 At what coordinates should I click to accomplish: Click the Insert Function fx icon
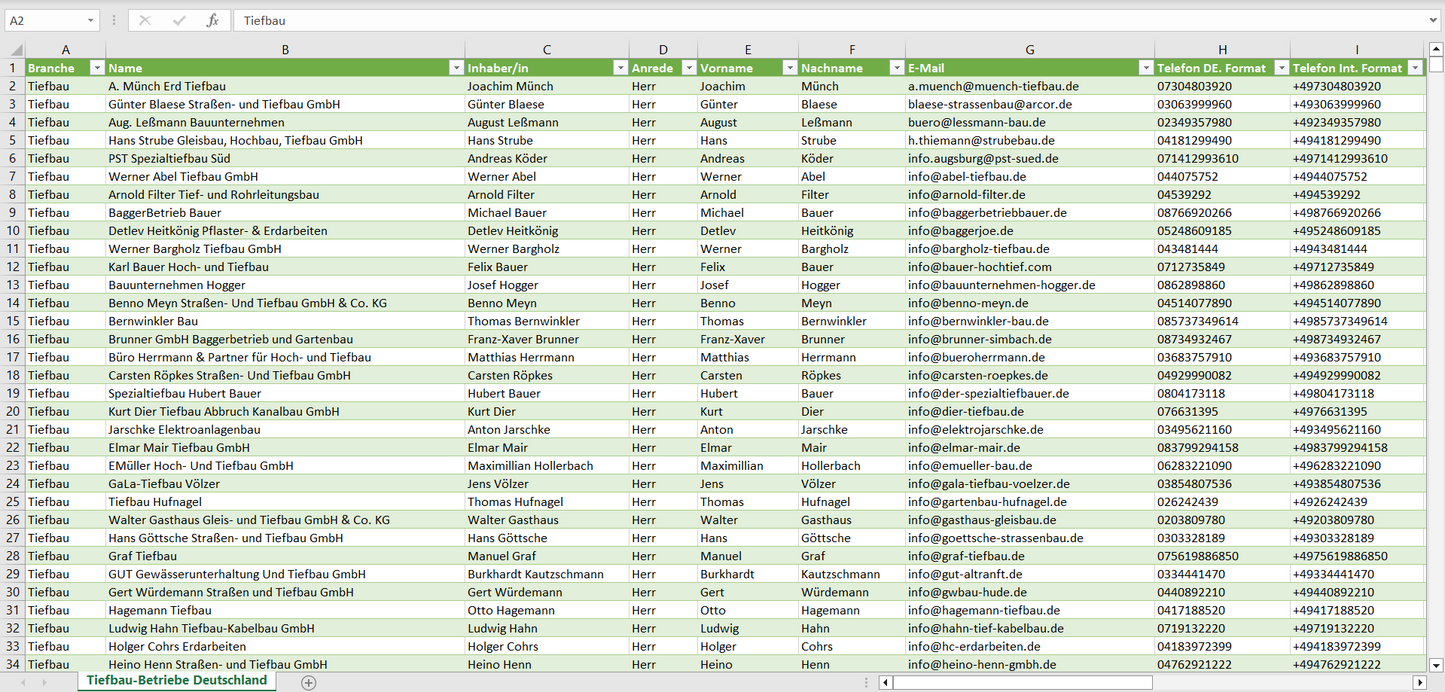tap(212, 20)
